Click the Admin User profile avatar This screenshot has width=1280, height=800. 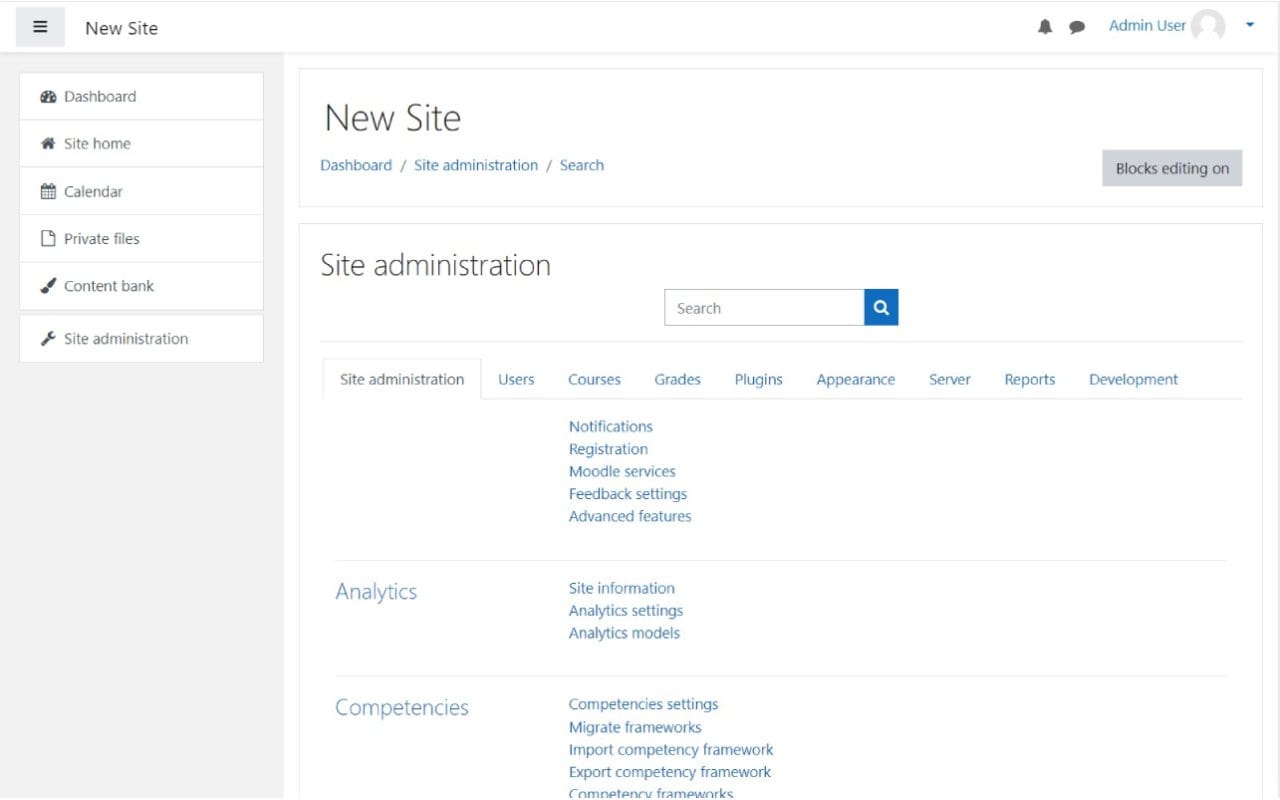click(1210, 26)
